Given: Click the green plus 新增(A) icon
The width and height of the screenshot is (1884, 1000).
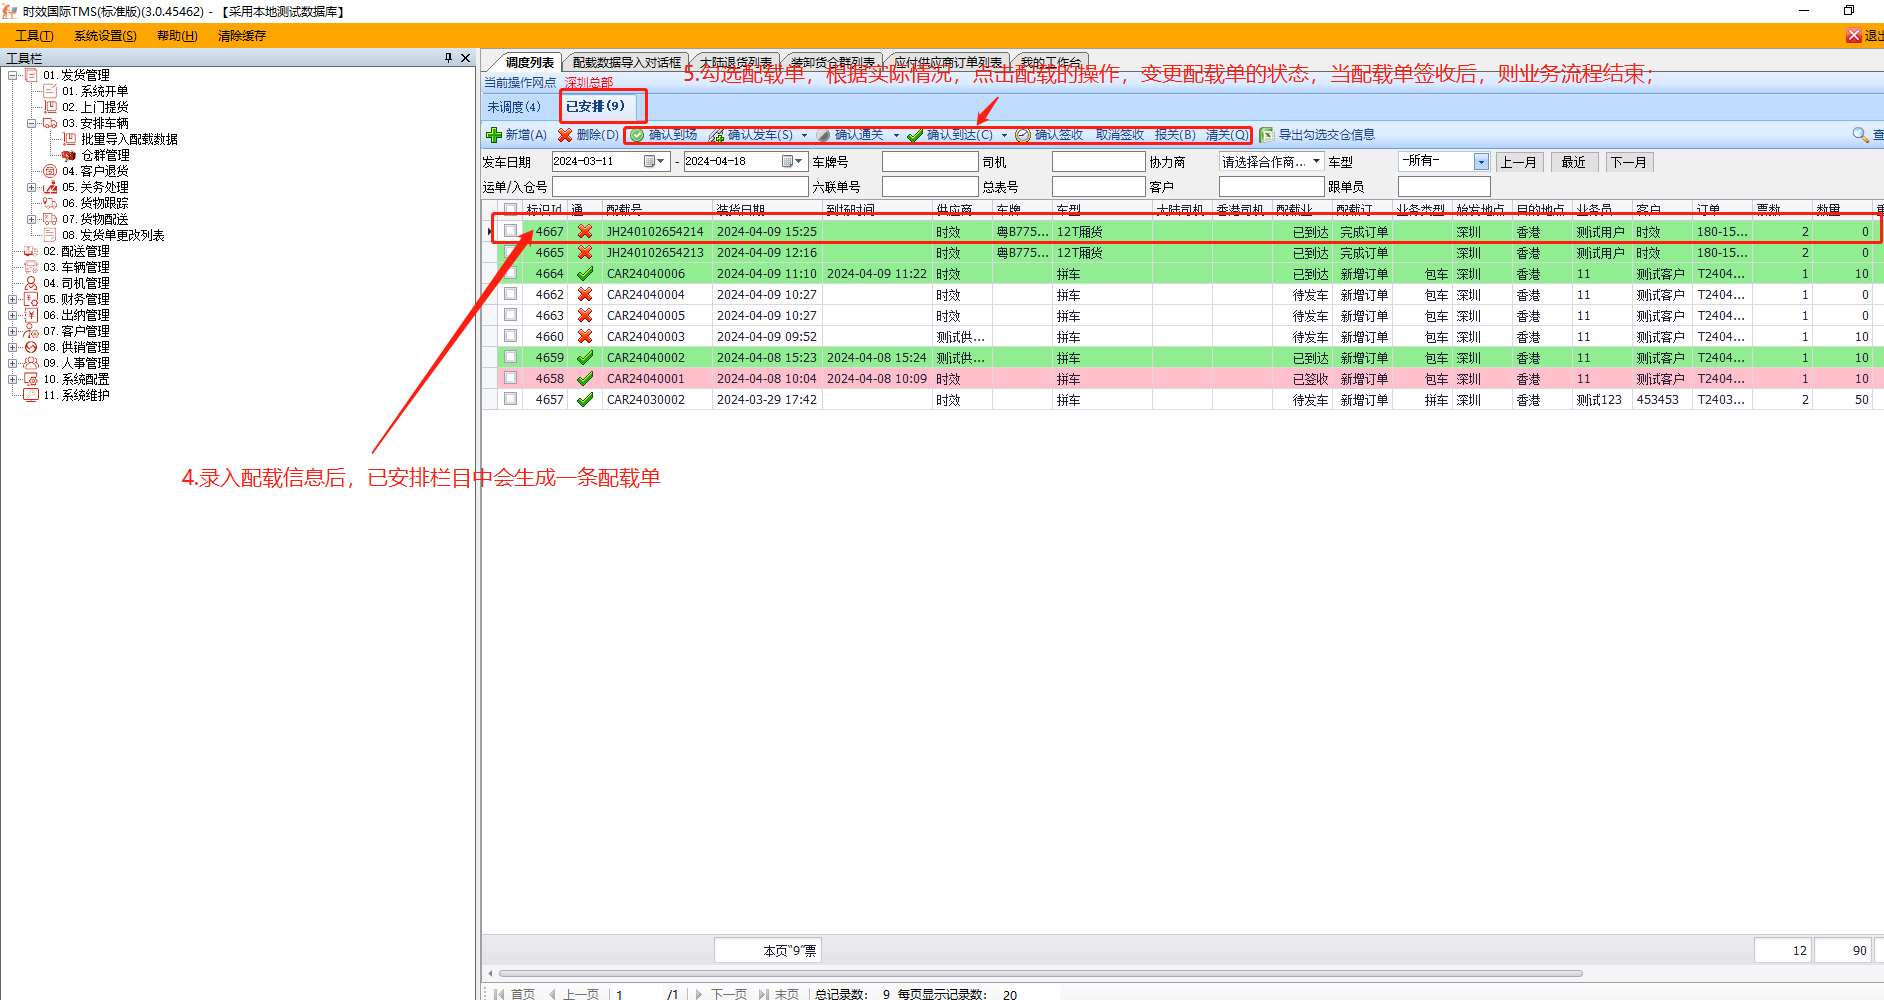Looking at the screenshot, I should click(493, 135).
